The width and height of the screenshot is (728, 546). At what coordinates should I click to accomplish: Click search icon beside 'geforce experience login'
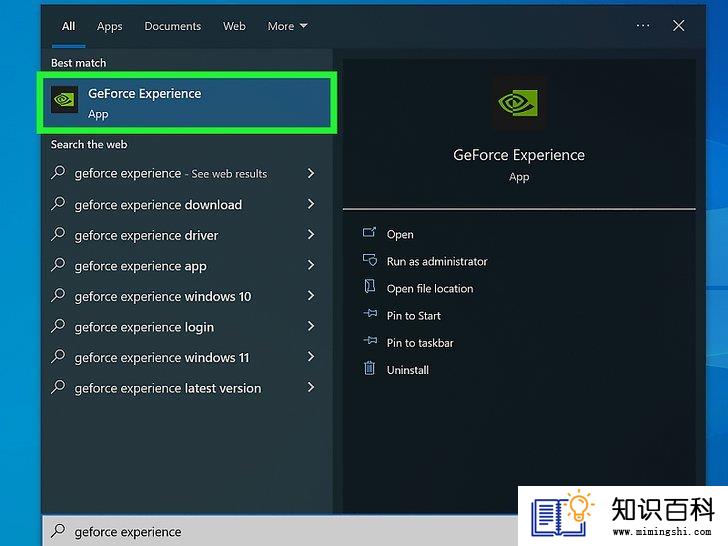pos(58,326)
